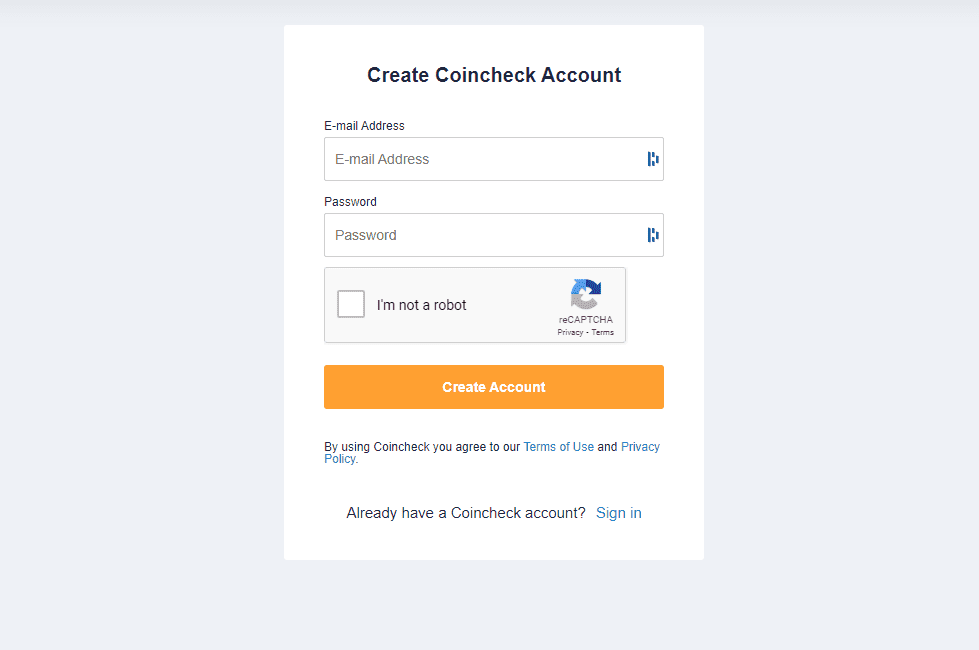Viewport: 979px width, 650px height.
Task: Click the autofill icon inside E-mail Address field
Action: point(653,158)
